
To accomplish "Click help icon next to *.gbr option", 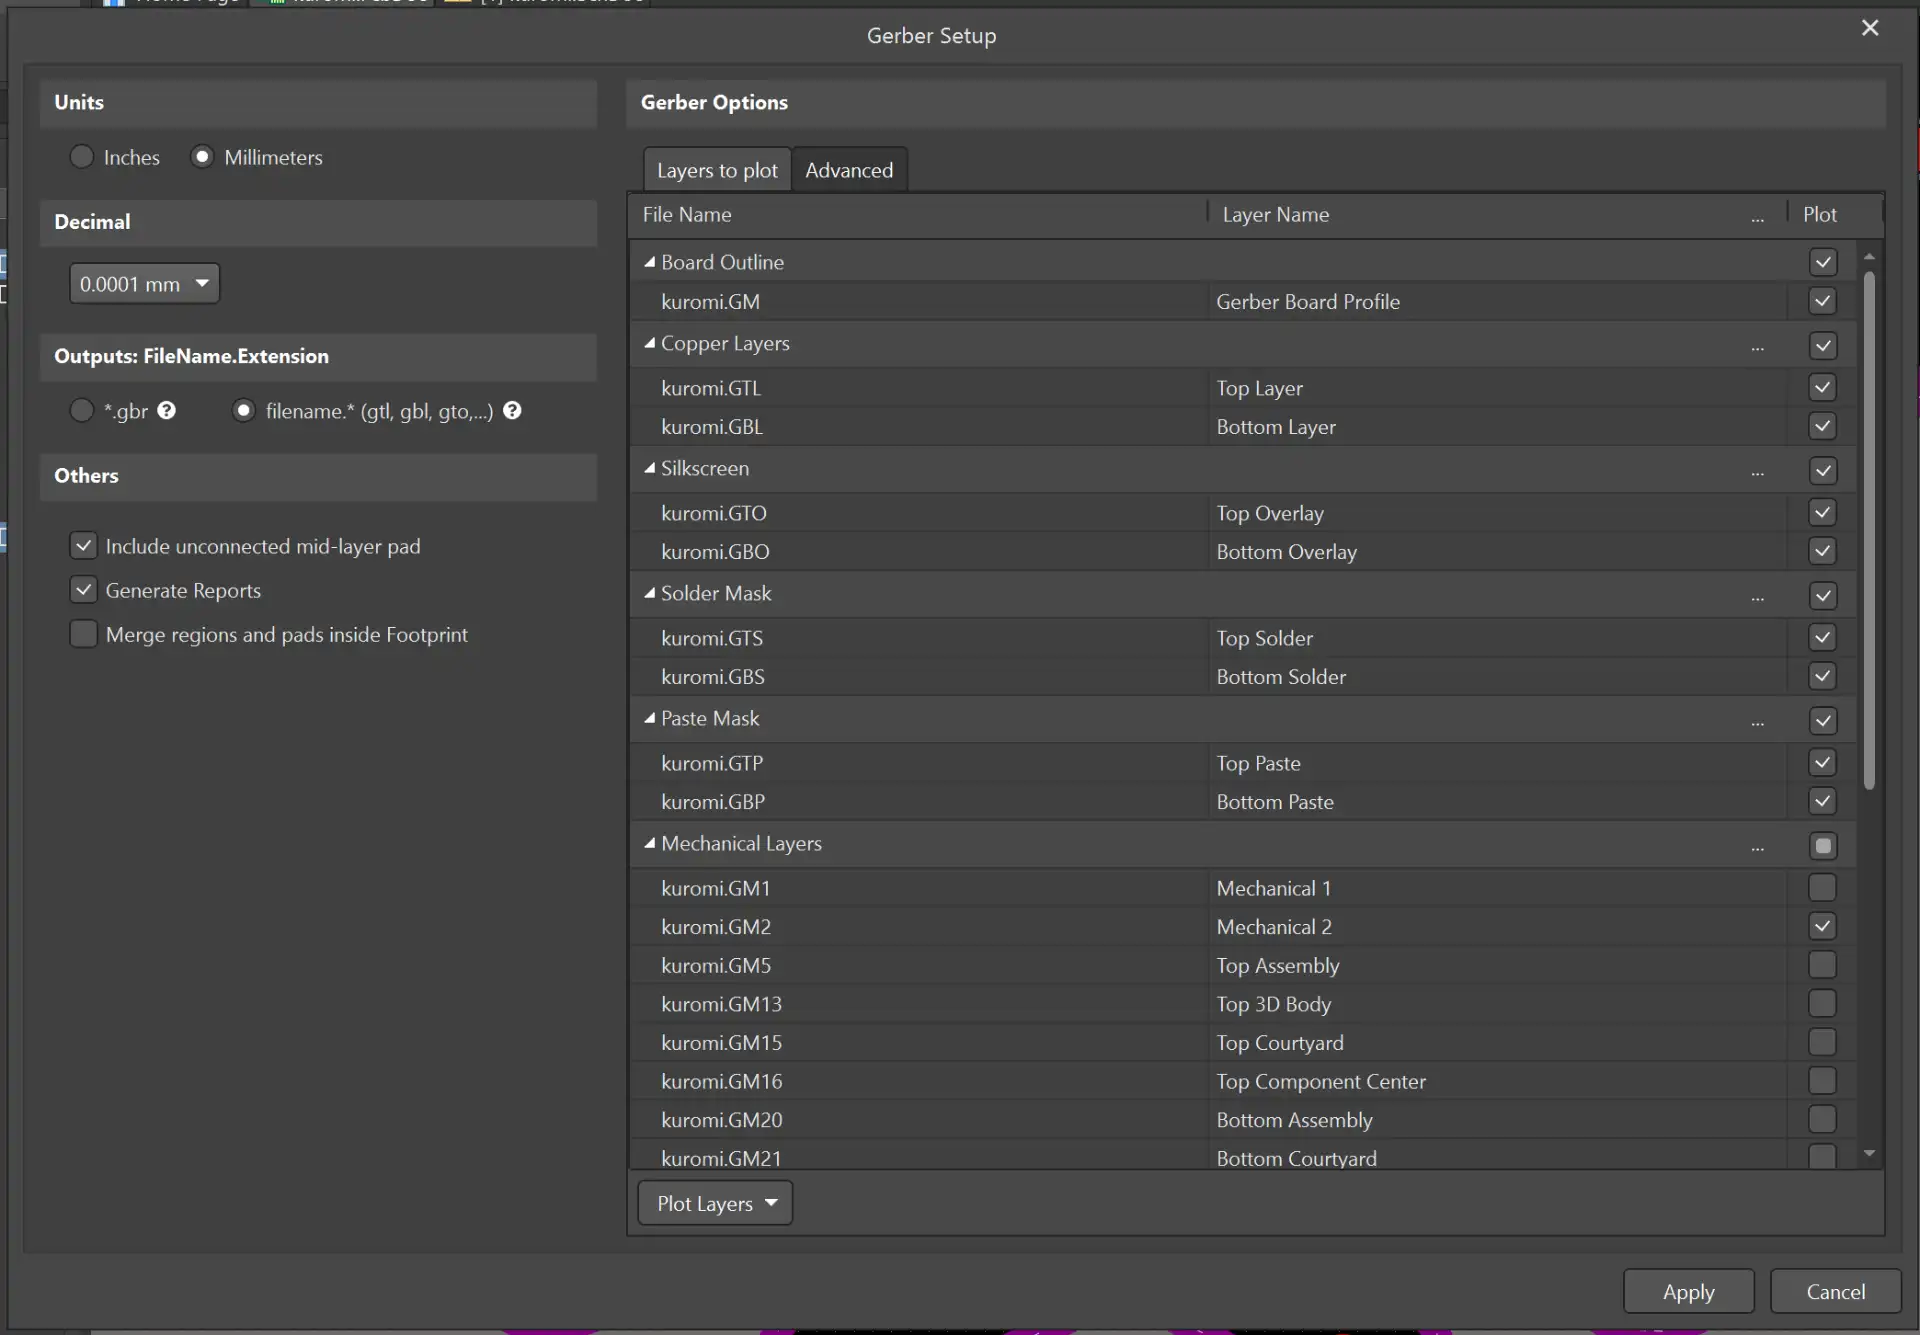I will point(167,411).
